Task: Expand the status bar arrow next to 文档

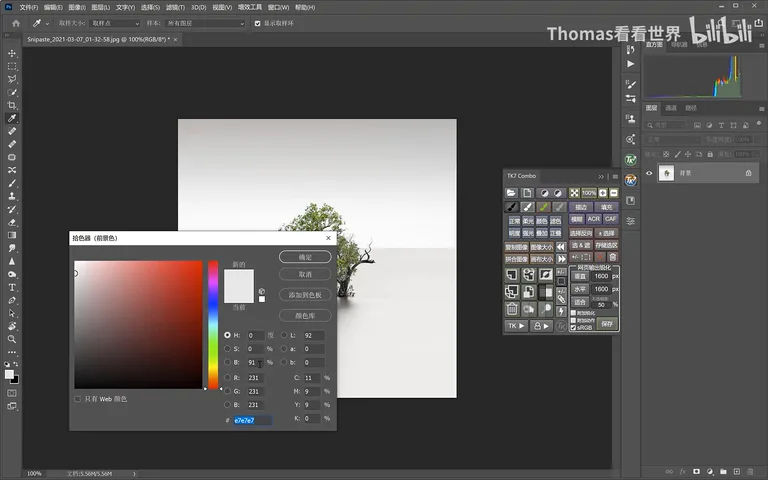Action: pos(134,474)
